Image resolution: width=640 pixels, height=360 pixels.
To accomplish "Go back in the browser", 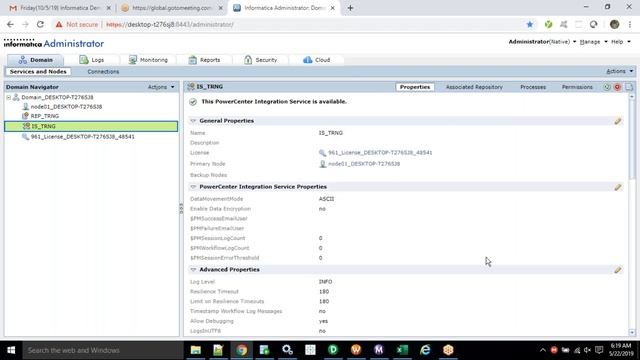I will 10,24.
